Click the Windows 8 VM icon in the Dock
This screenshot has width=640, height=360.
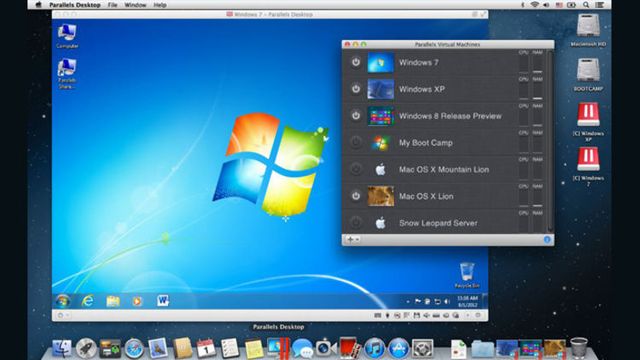[x=531, y=349]
